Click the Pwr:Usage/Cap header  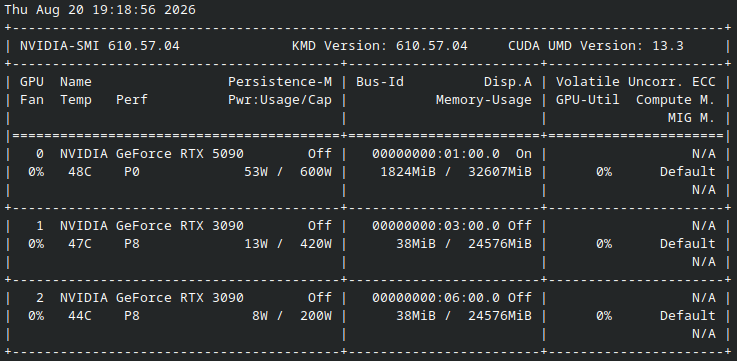280,100
